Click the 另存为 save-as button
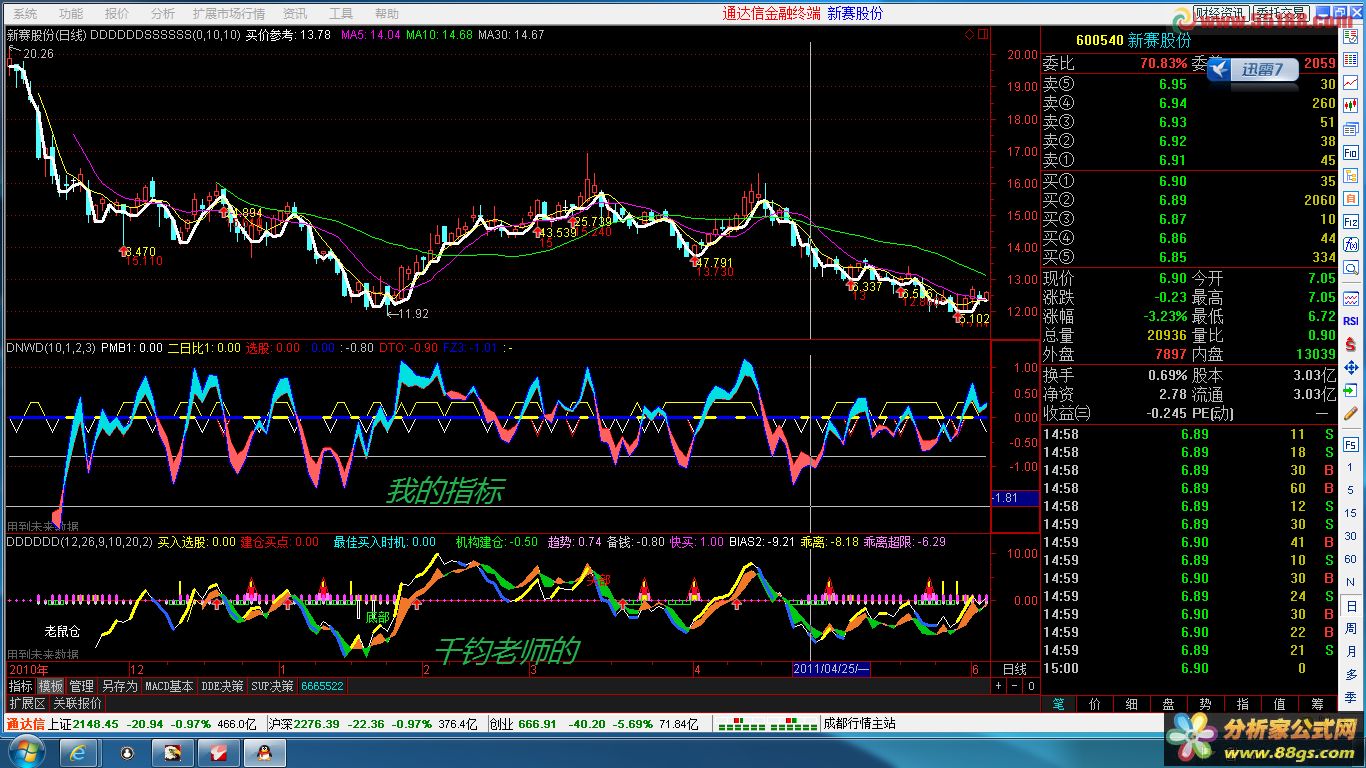 click(119, 686)
